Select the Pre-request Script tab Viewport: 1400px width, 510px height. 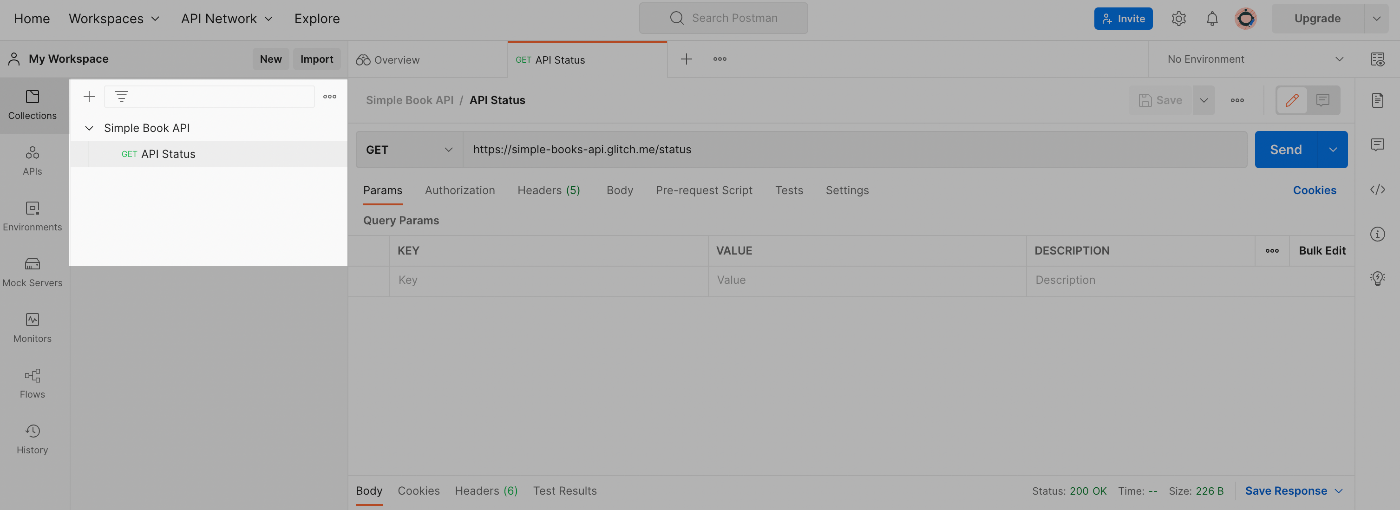[704, 190]
